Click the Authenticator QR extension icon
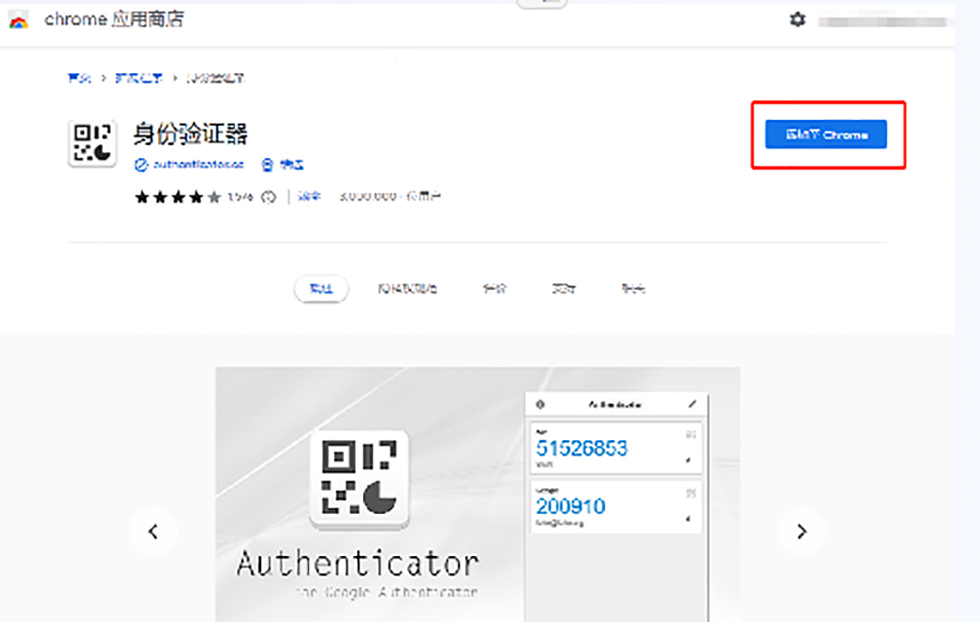This screenshot has height=622, width=980. pyautogui.click(x=92, y=144)
